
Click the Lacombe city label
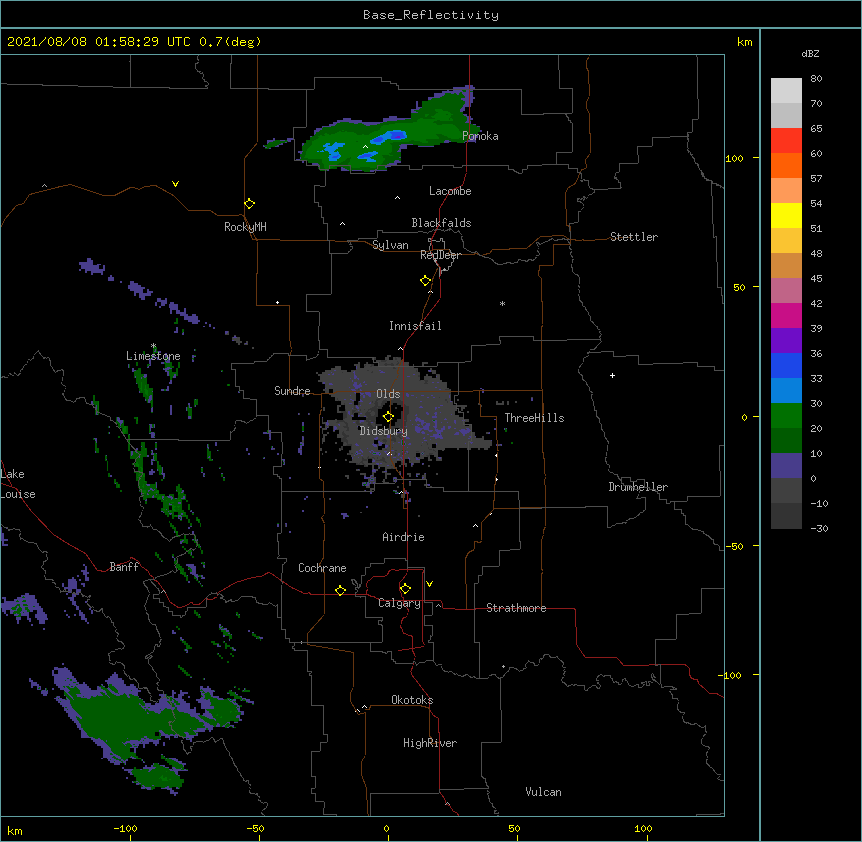pyautogui.click(x=450, y=191)
